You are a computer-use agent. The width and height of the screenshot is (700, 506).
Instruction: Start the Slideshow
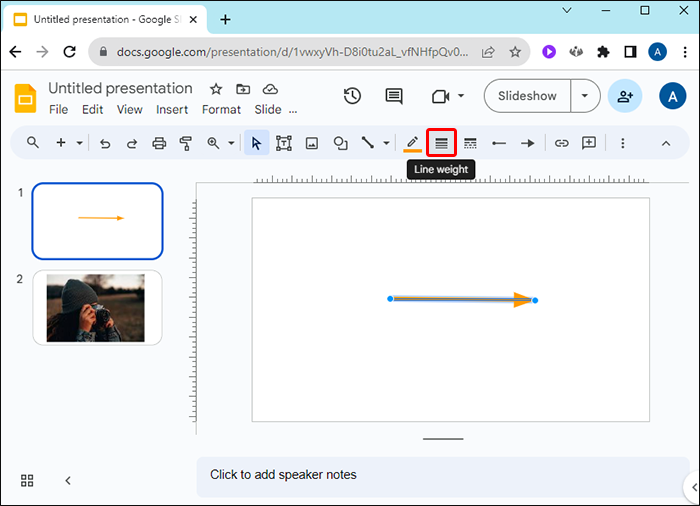click(527, 96)
